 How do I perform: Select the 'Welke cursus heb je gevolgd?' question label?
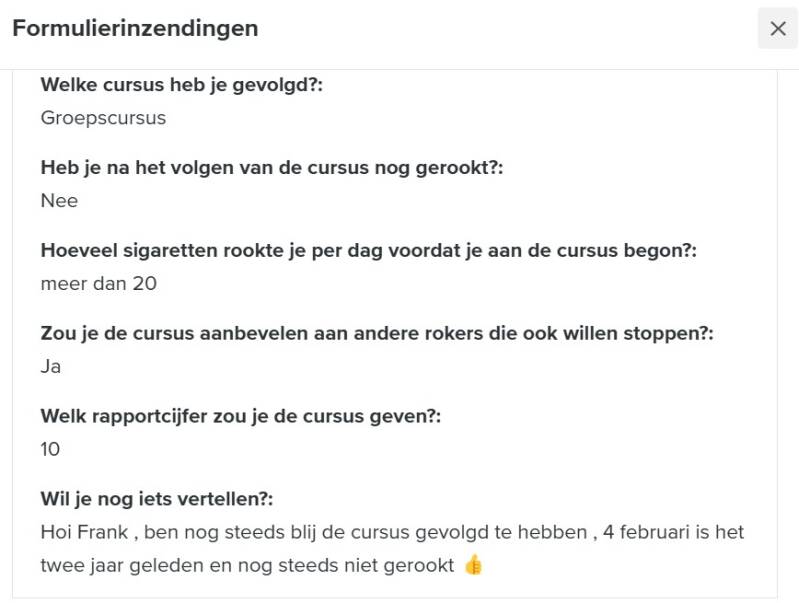point(181,85)
